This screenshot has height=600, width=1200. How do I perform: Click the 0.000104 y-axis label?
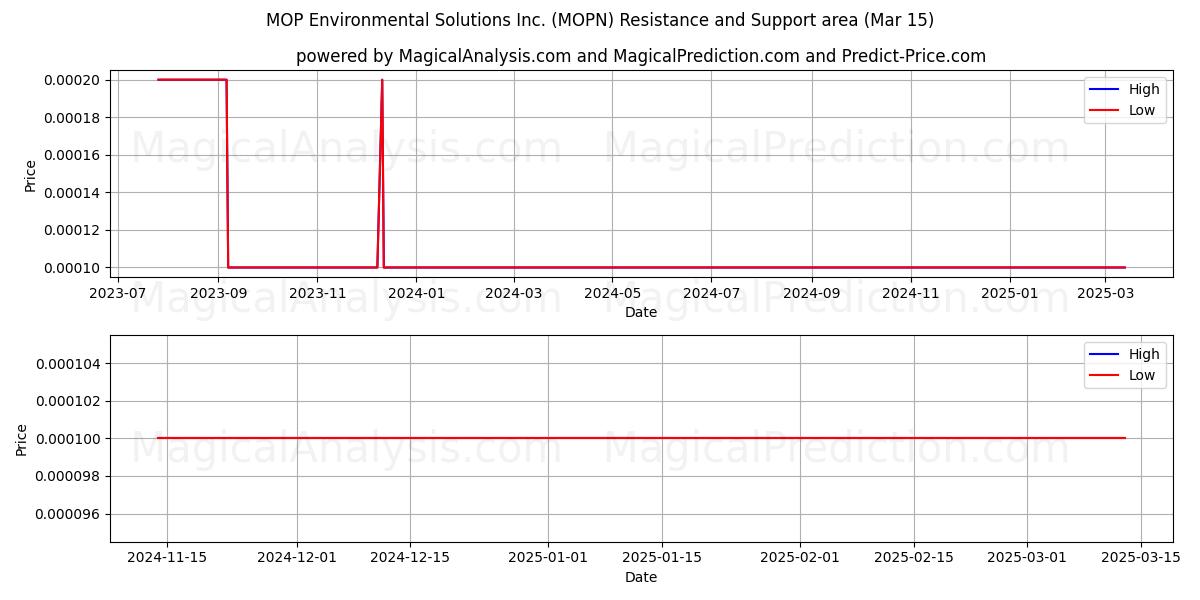pos(70,364)
